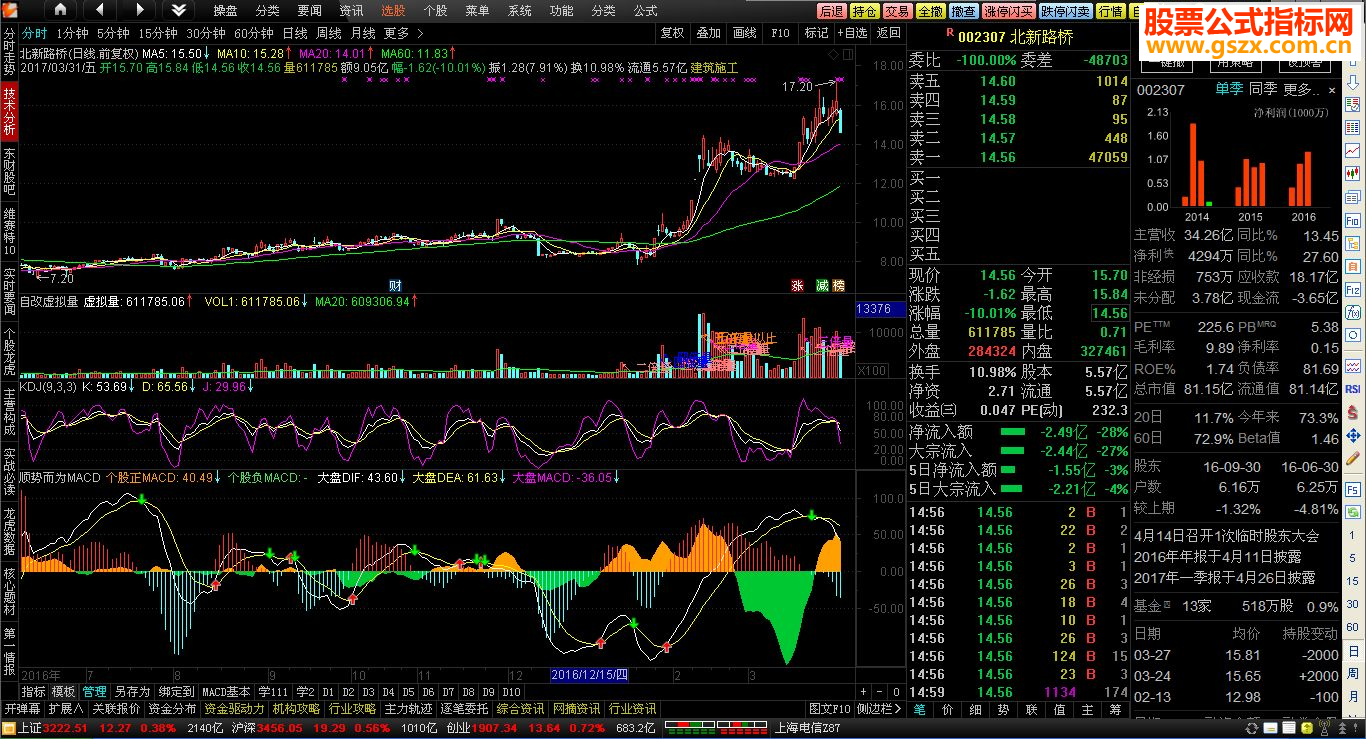Click the 财 marker on price chart
Viewport: 1366px width, 739px height.
click(x=395, y=285)
